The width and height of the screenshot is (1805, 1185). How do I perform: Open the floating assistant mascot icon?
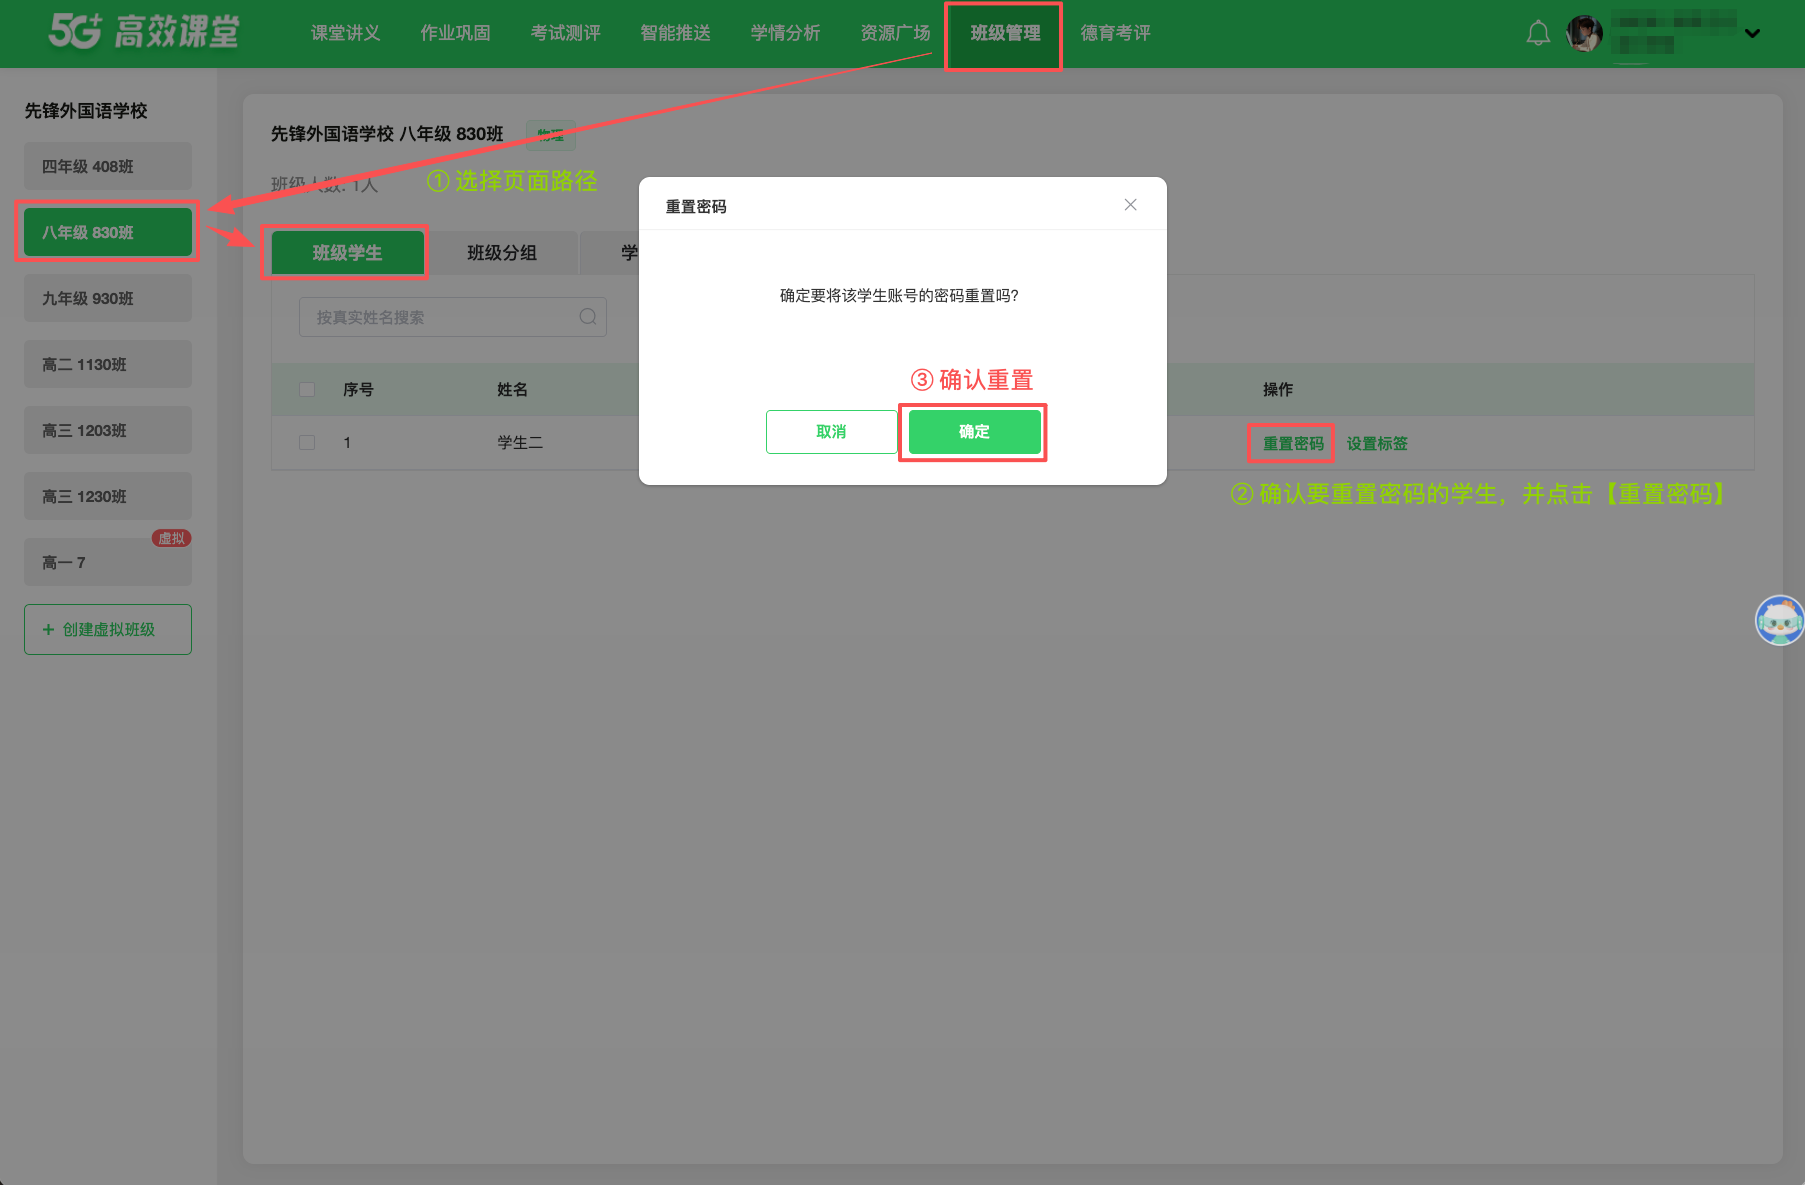[1780, 620]
